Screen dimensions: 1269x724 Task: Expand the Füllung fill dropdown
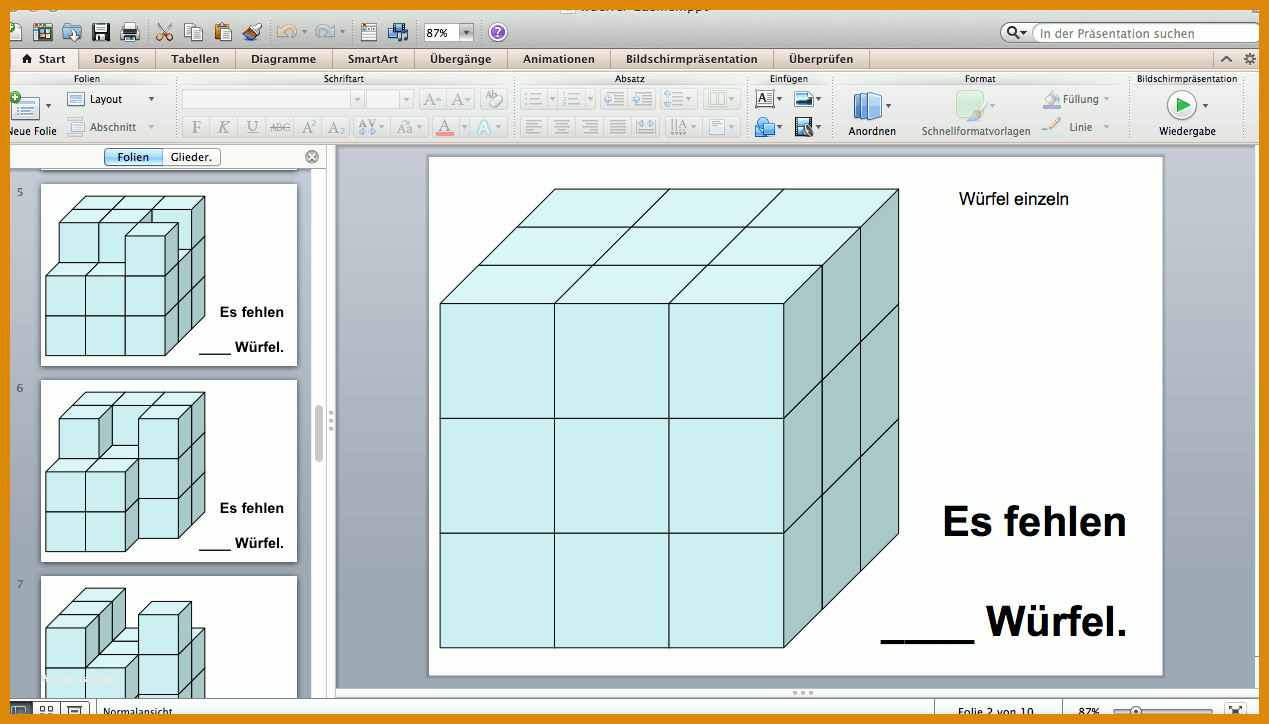point(1107,99)
